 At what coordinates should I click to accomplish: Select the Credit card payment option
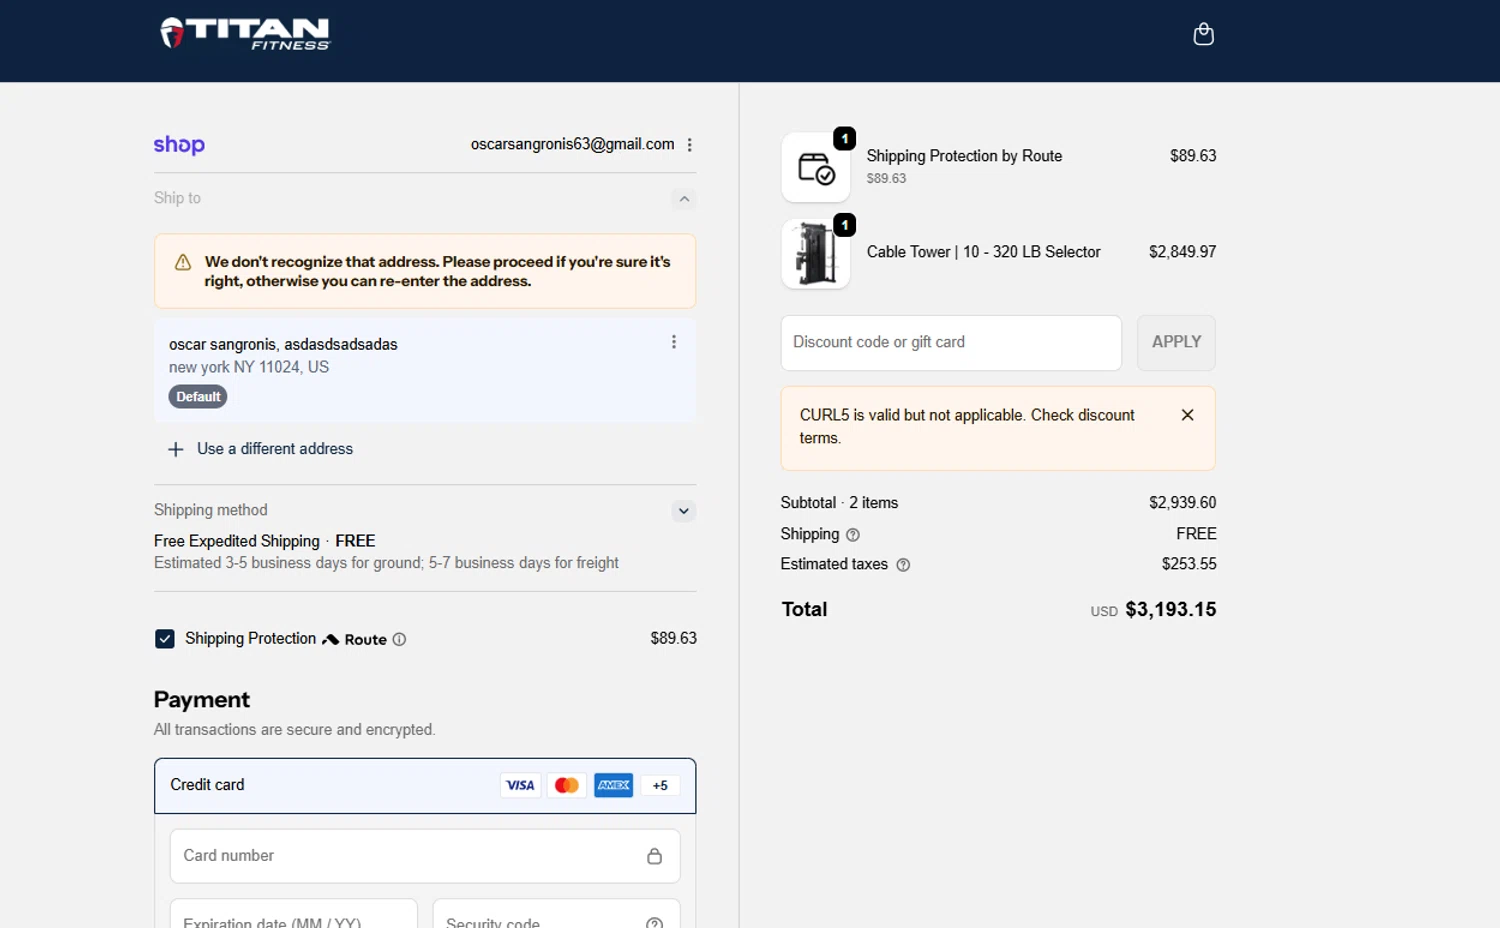pos(425,786)
